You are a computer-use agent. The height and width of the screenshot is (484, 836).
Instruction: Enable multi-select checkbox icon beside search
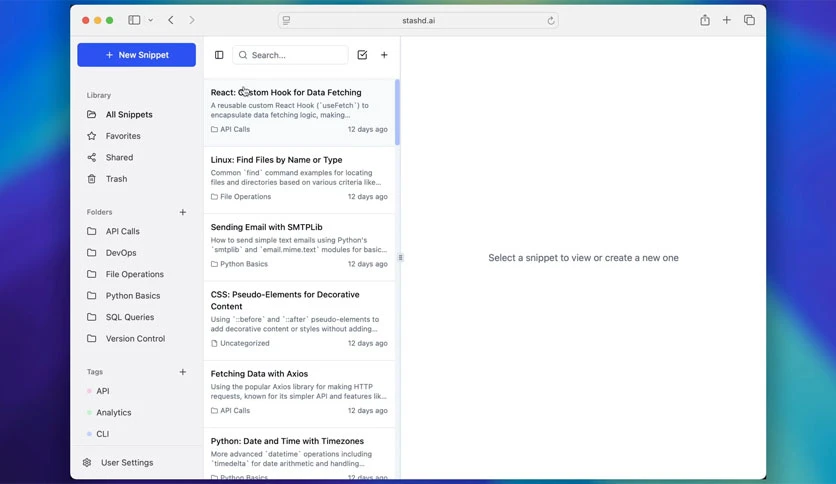[x=362, y=55]
